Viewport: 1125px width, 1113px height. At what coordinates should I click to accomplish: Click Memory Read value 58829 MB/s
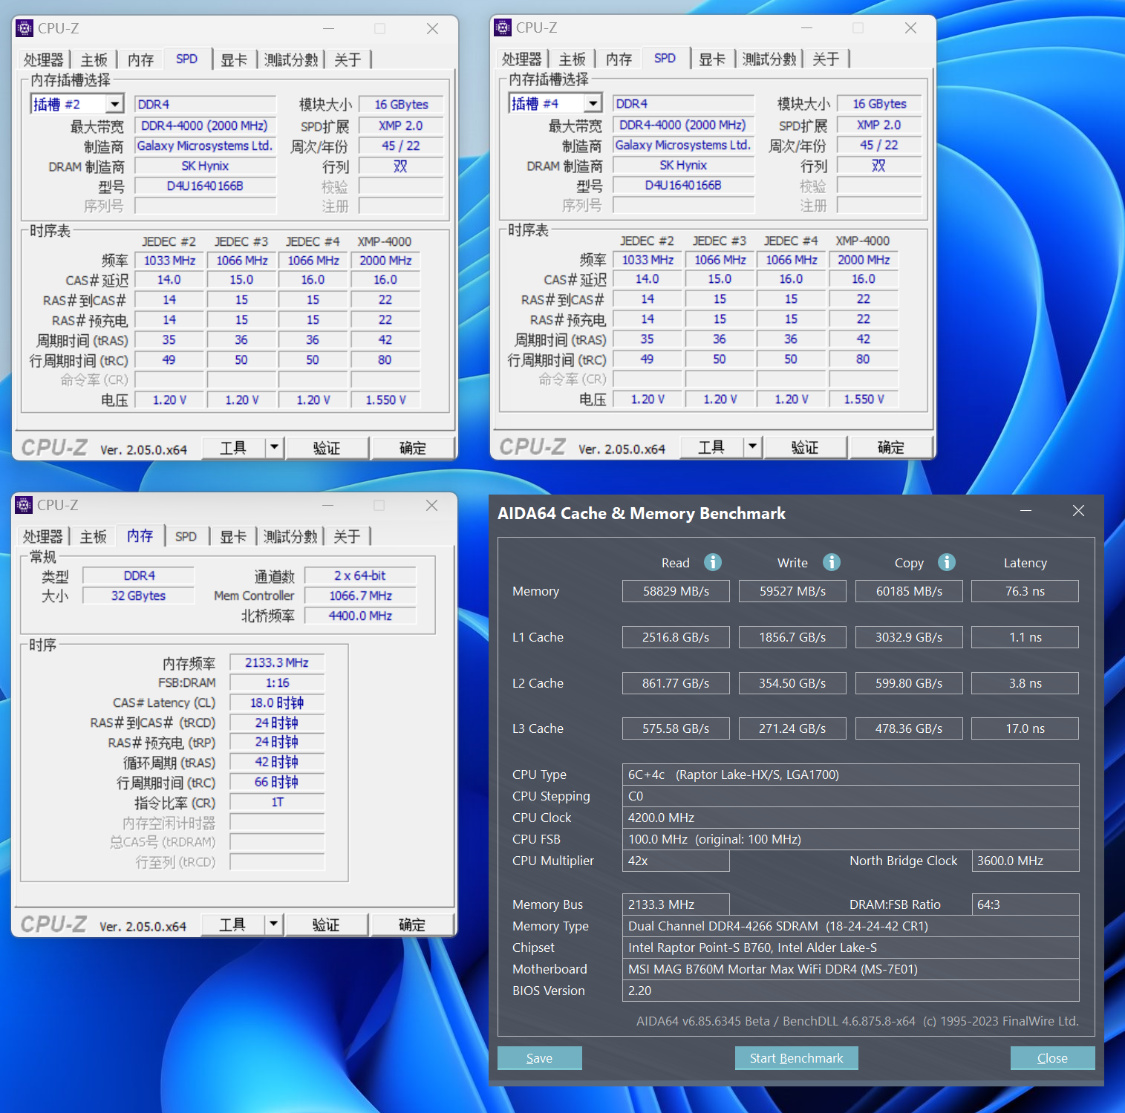click(x=676, y=591)
